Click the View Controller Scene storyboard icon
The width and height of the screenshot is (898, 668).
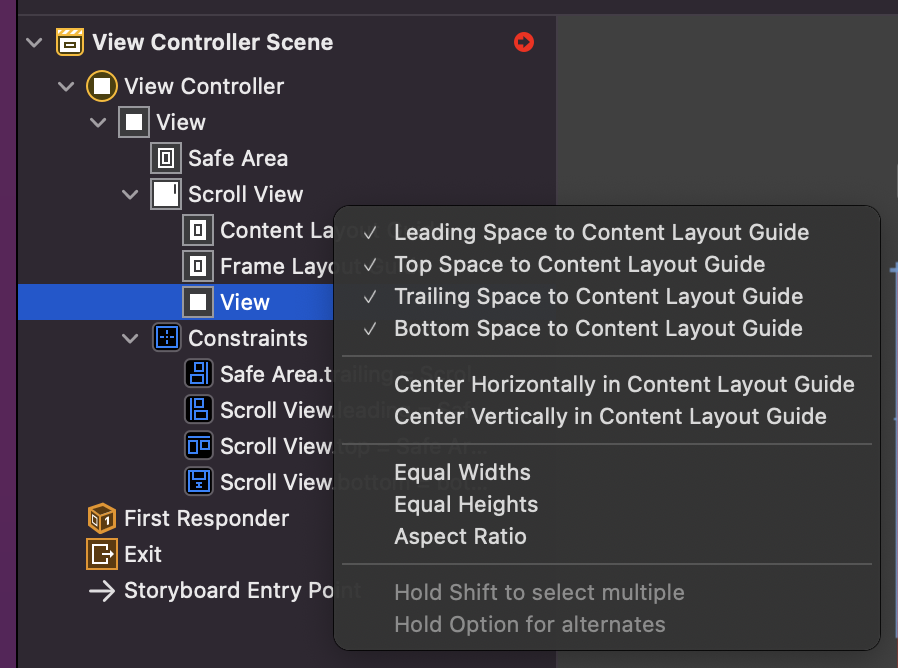(70, 42)
